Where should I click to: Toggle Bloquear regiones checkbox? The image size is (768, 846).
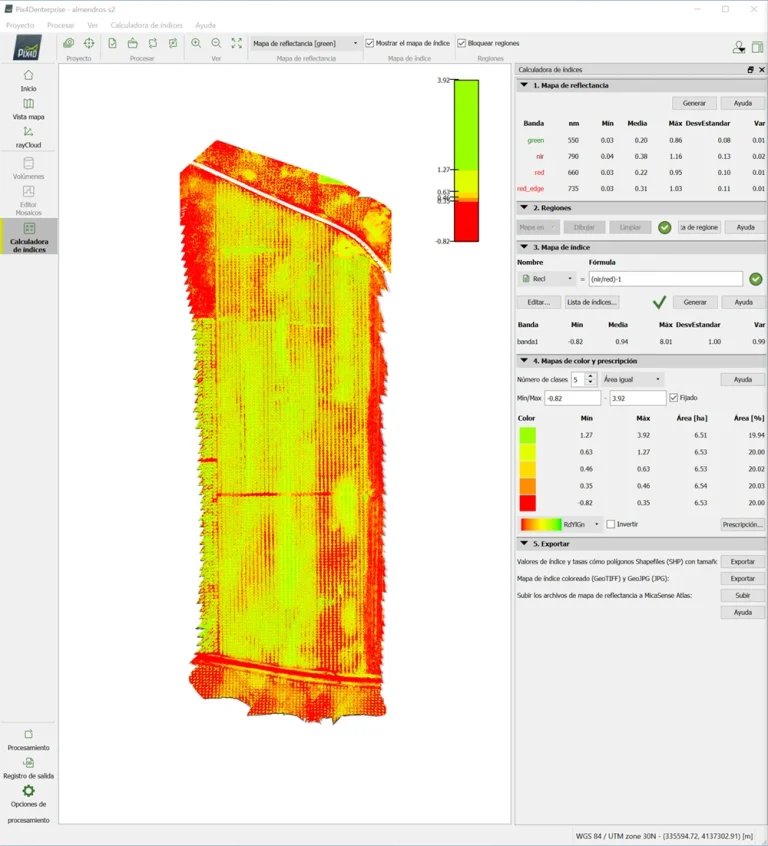coord(461,43)
